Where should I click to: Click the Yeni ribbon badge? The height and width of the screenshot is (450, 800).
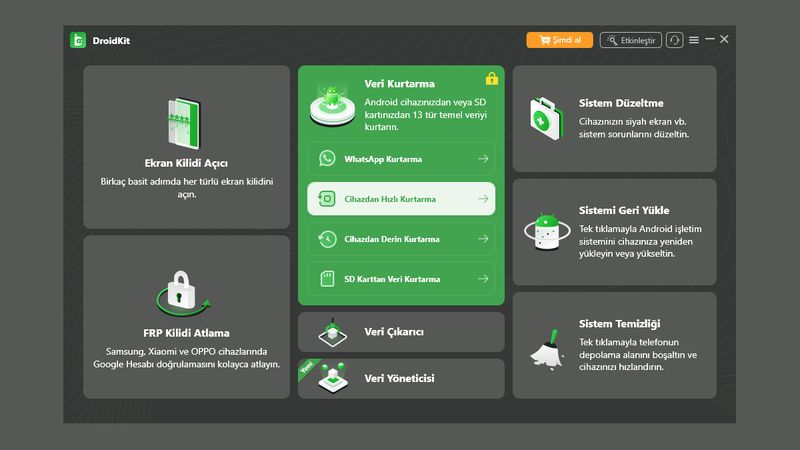coord(307,367)
